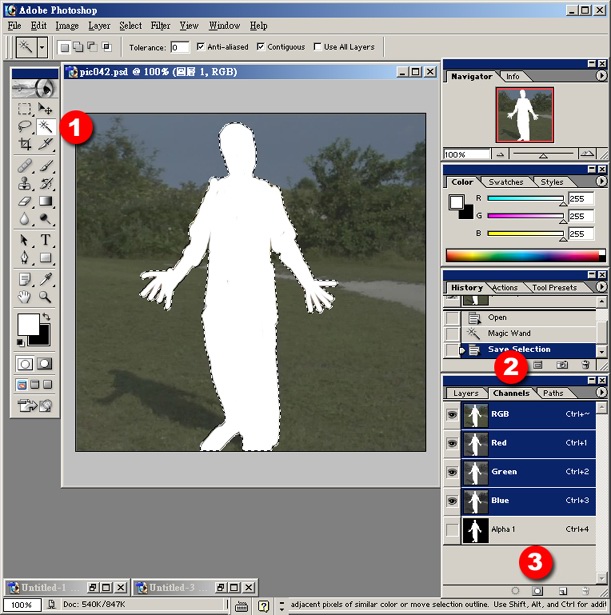Expand the Color panel options arrow
Image resolution: width=611 pixels, height=615 pixels.
[601, 182]
